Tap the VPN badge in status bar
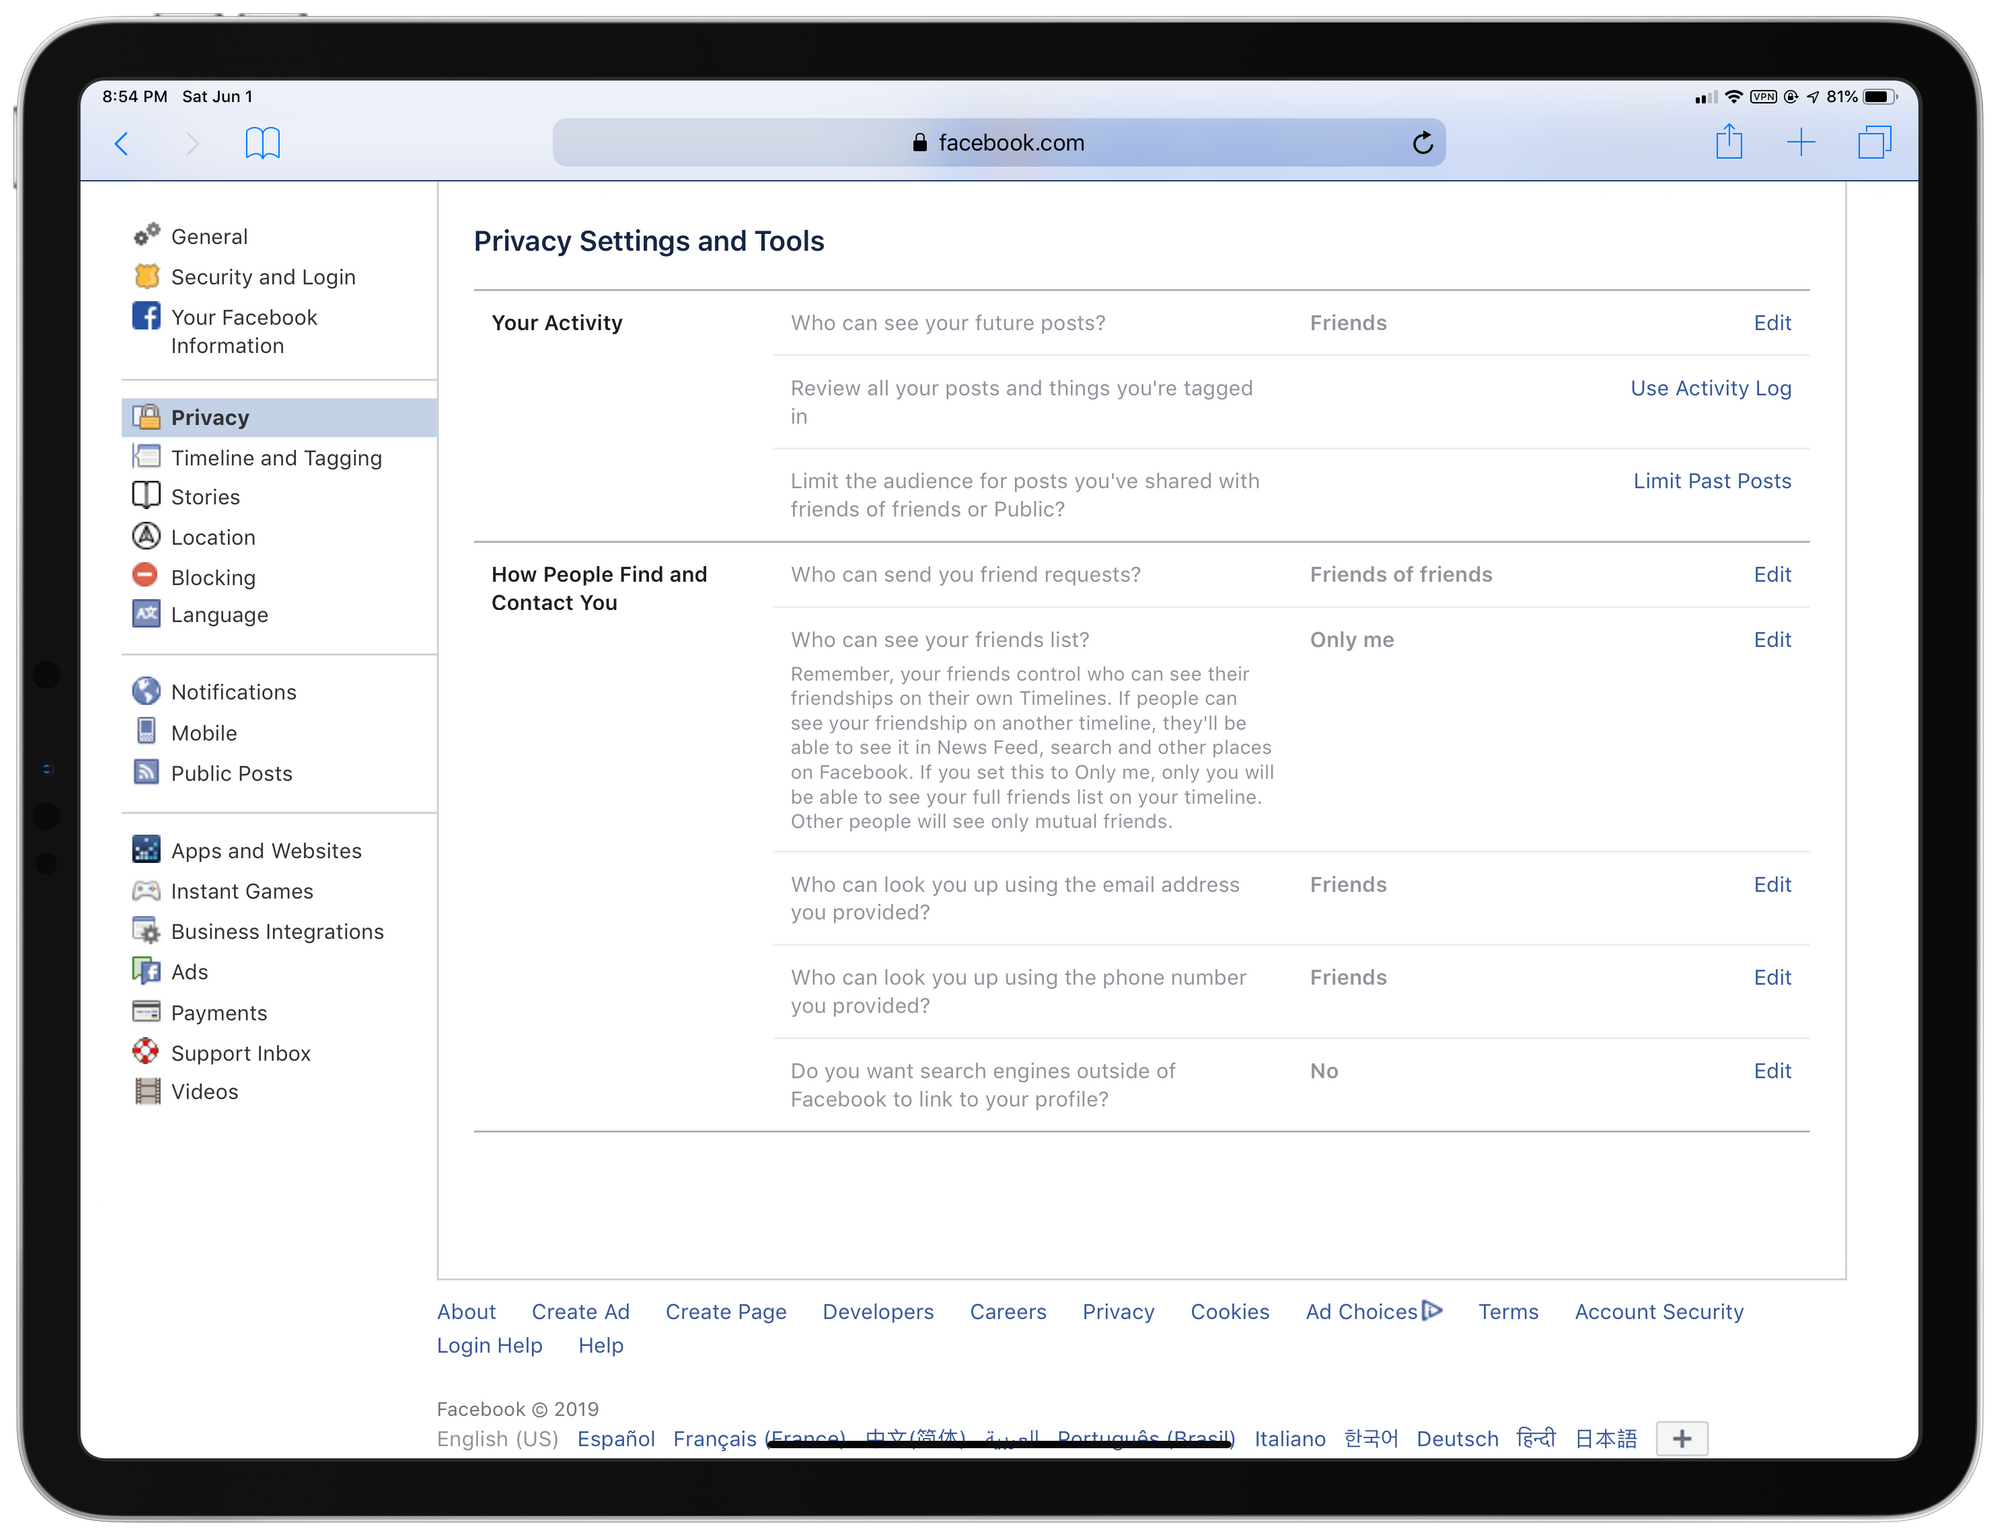The height and width of the screenshot is (1539, 2000). [1763, 97]
